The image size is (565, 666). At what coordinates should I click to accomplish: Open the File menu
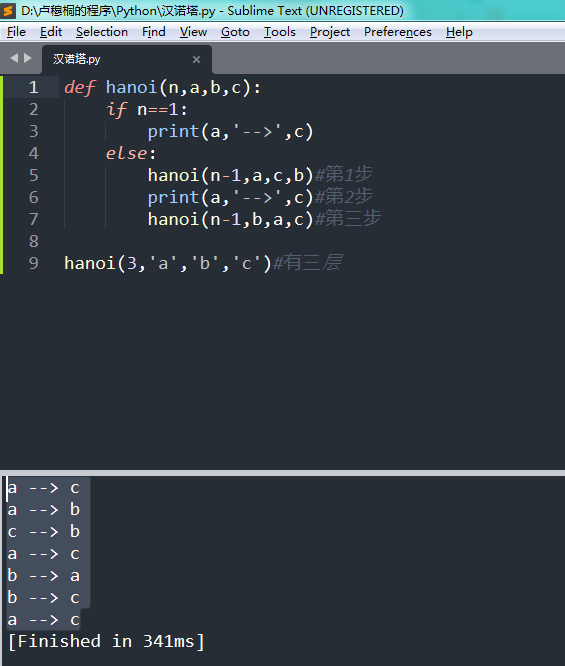click(x=16, y=32)
